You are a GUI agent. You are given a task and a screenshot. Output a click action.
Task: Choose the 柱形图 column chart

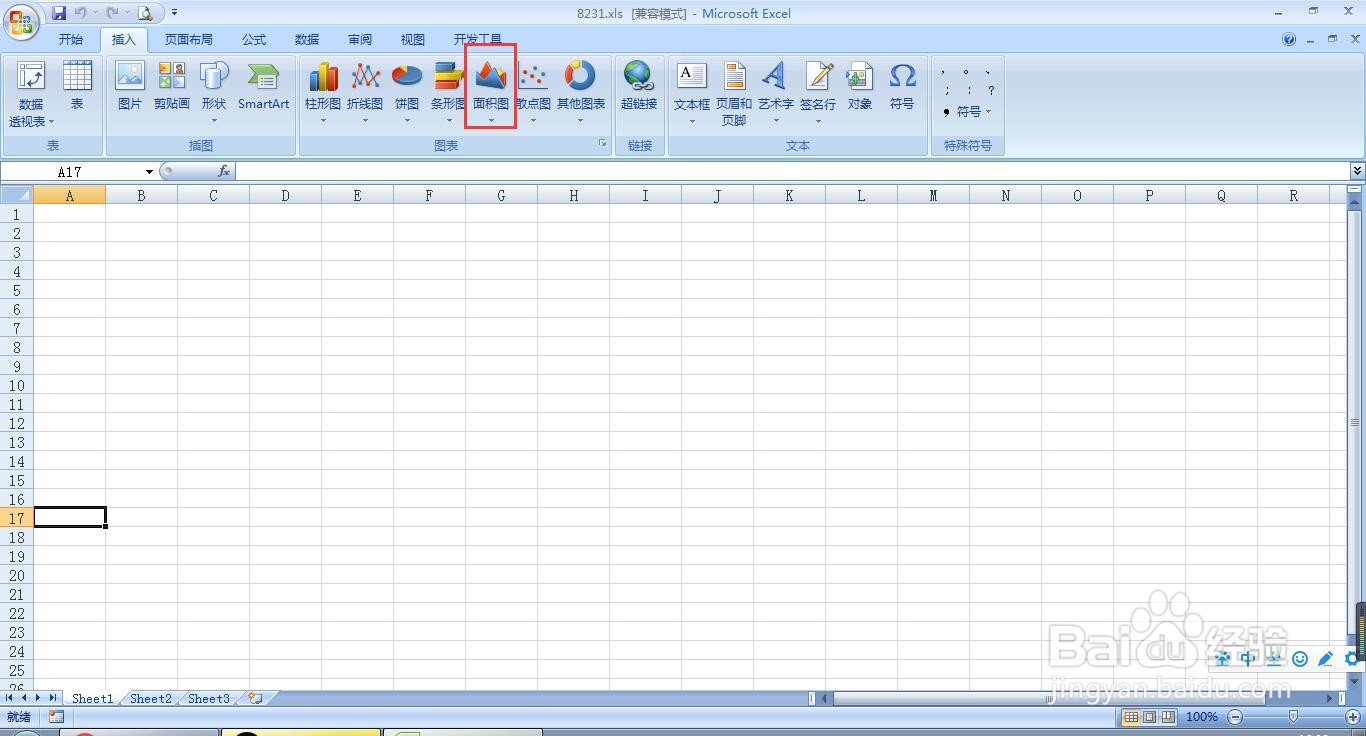click(323, 92)
